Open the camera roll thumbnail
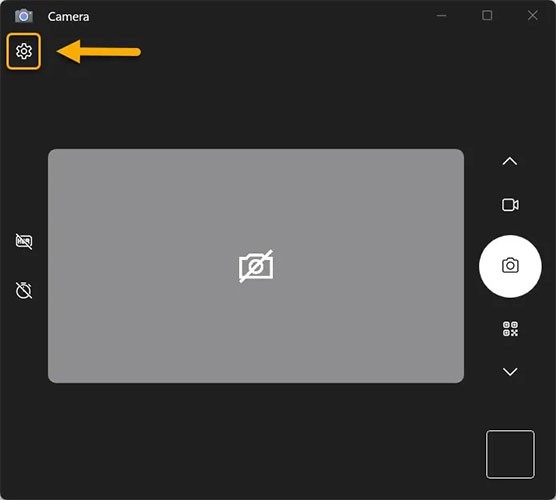This screenshot has width=556, height=500. coord(510,455)
